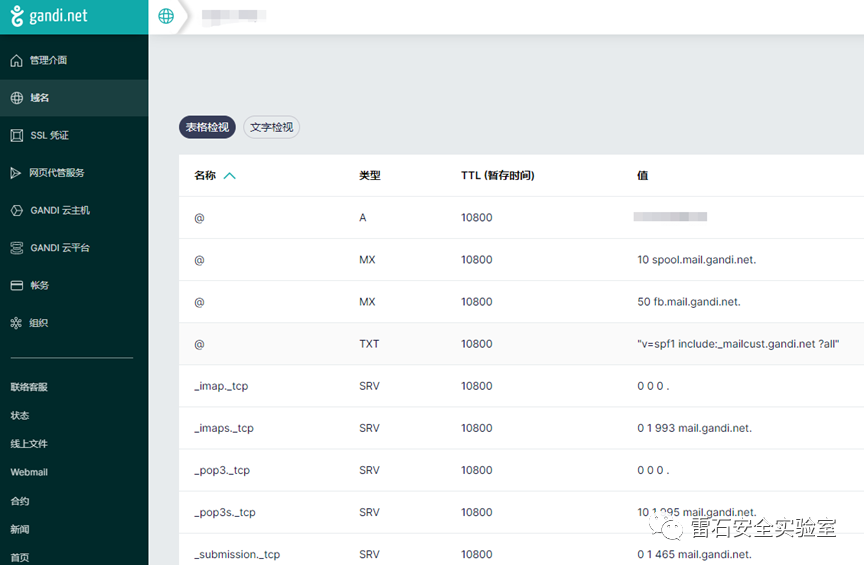Viewport: 864px width, 565px height.
Task: Select the _pop3._tcp record name
Action: click(x=222, y=471)
